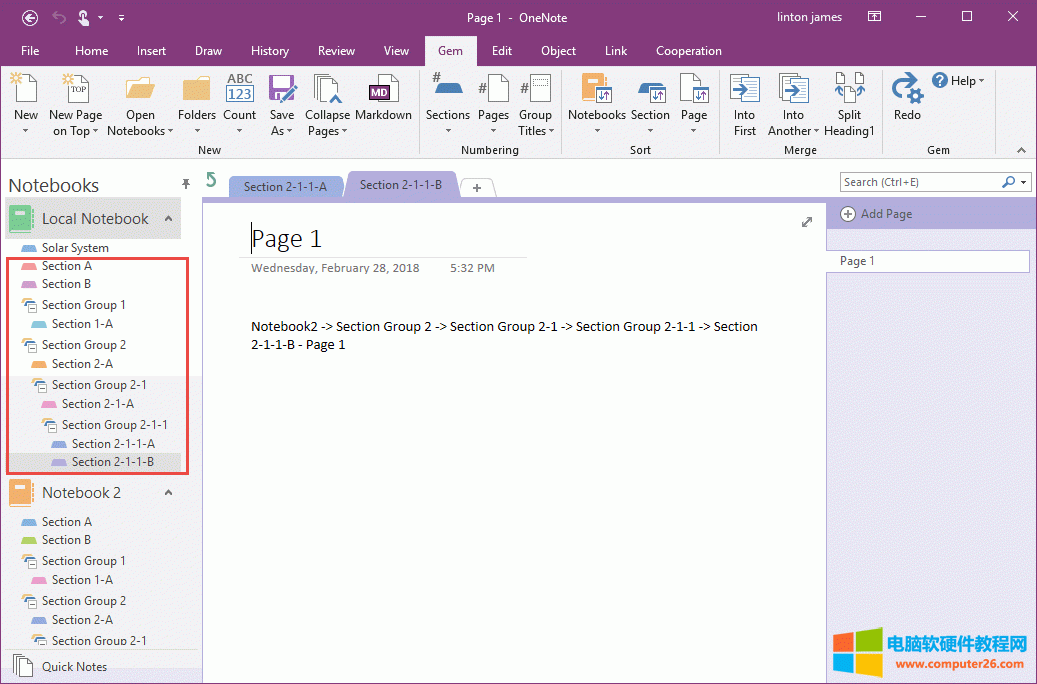Pin the Notebooks pane with pushpin
This screenshot has height=684, width=1037.
(185, 184)
